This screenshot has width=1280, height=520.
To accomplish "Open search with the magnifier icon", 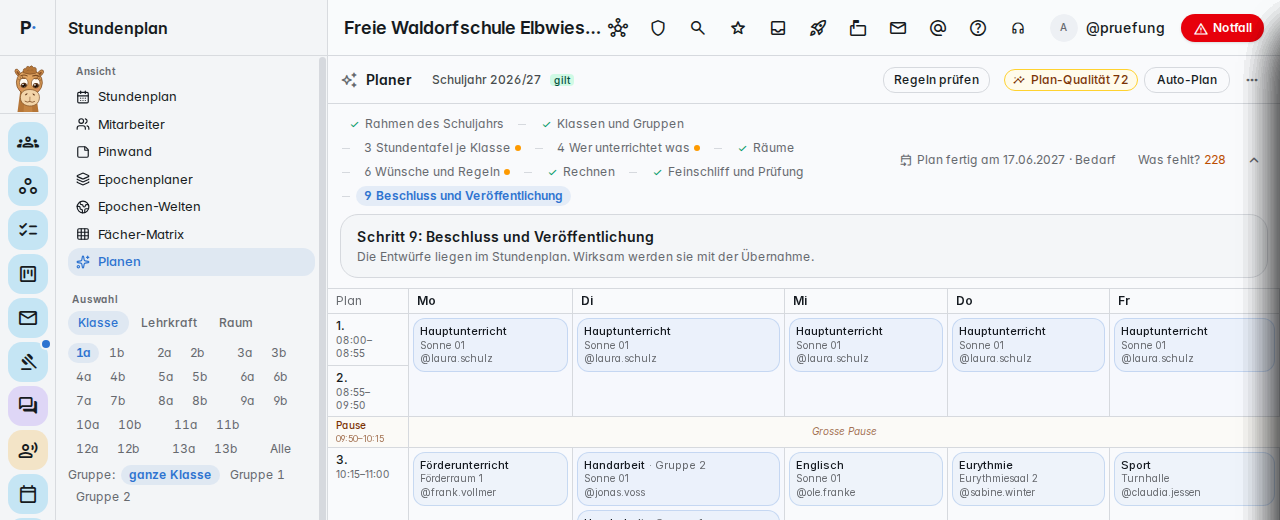I will pyautogui.click(x=698, y=28).
